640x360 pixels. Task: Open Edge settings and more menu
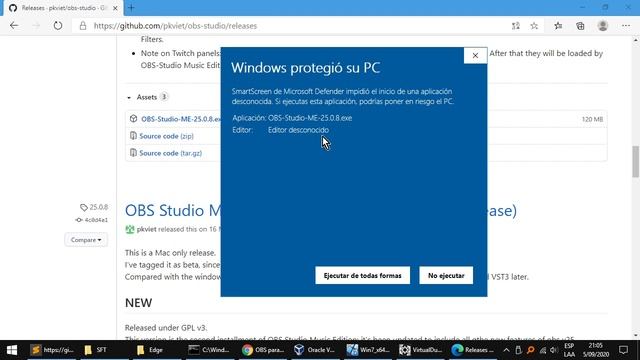tap(626, 26)
